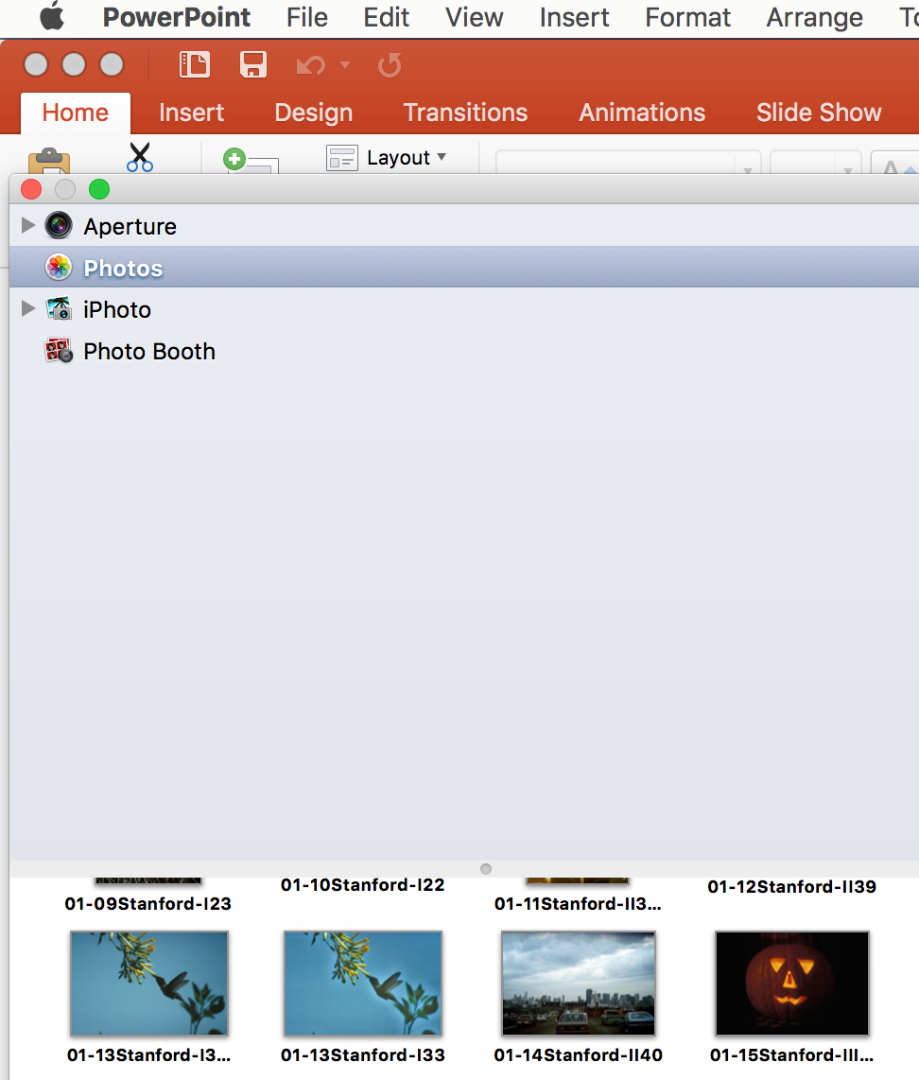Click the pane splitter handle dot

[x=486, y=869]
